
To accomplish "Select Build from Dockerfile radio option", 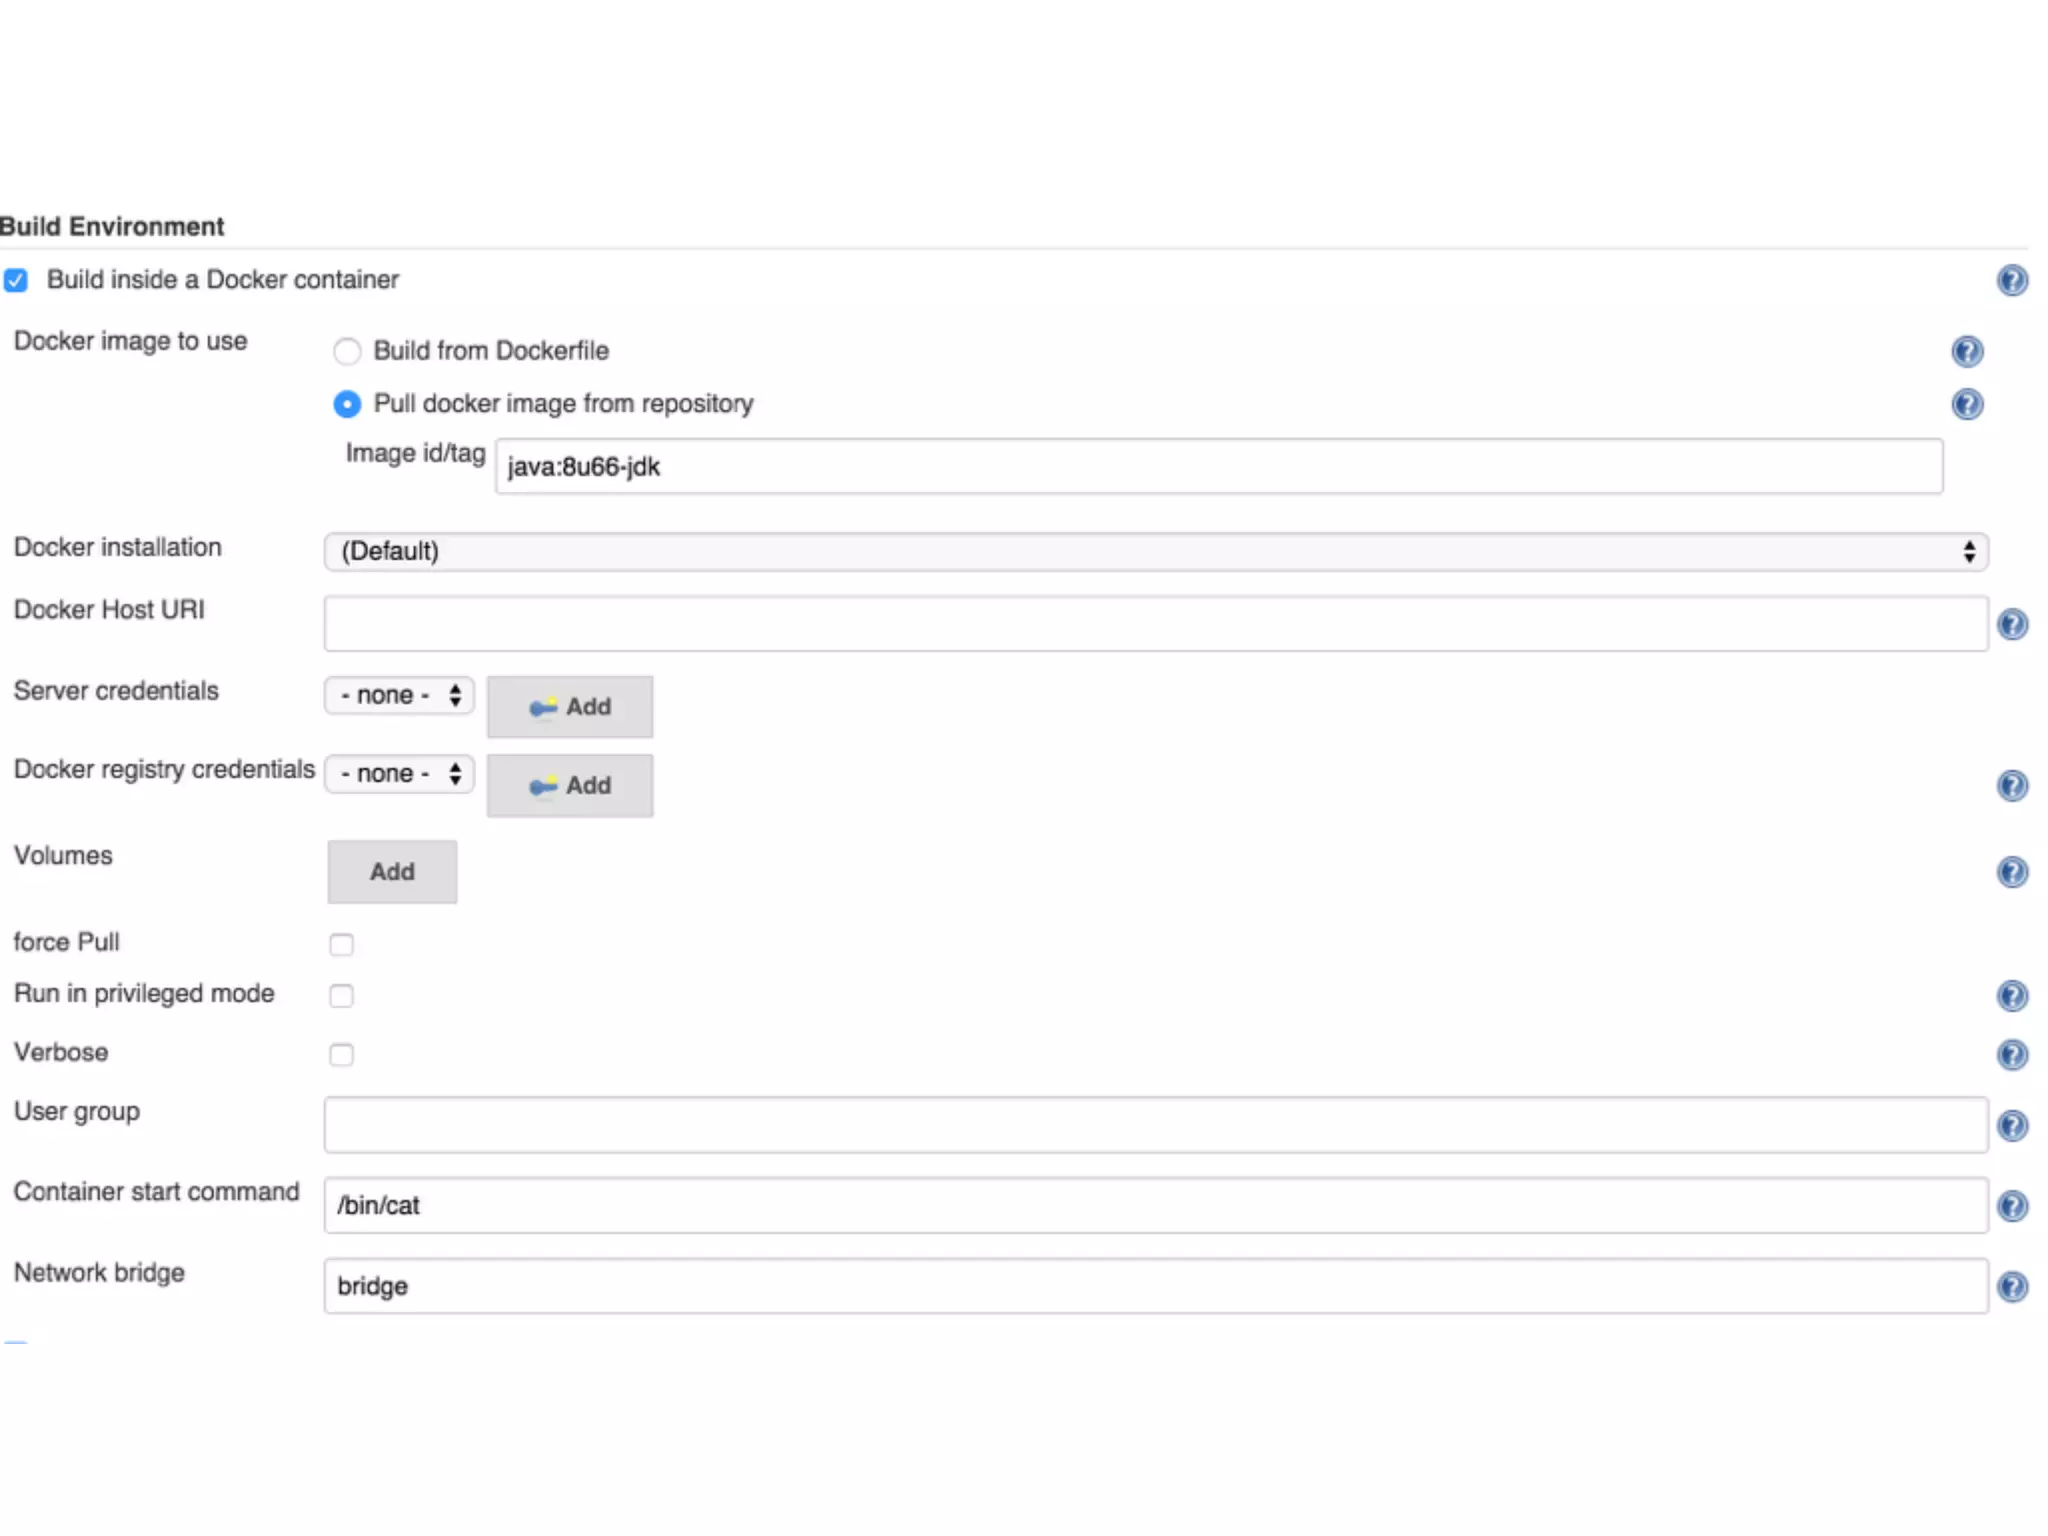I will (347, 351).
